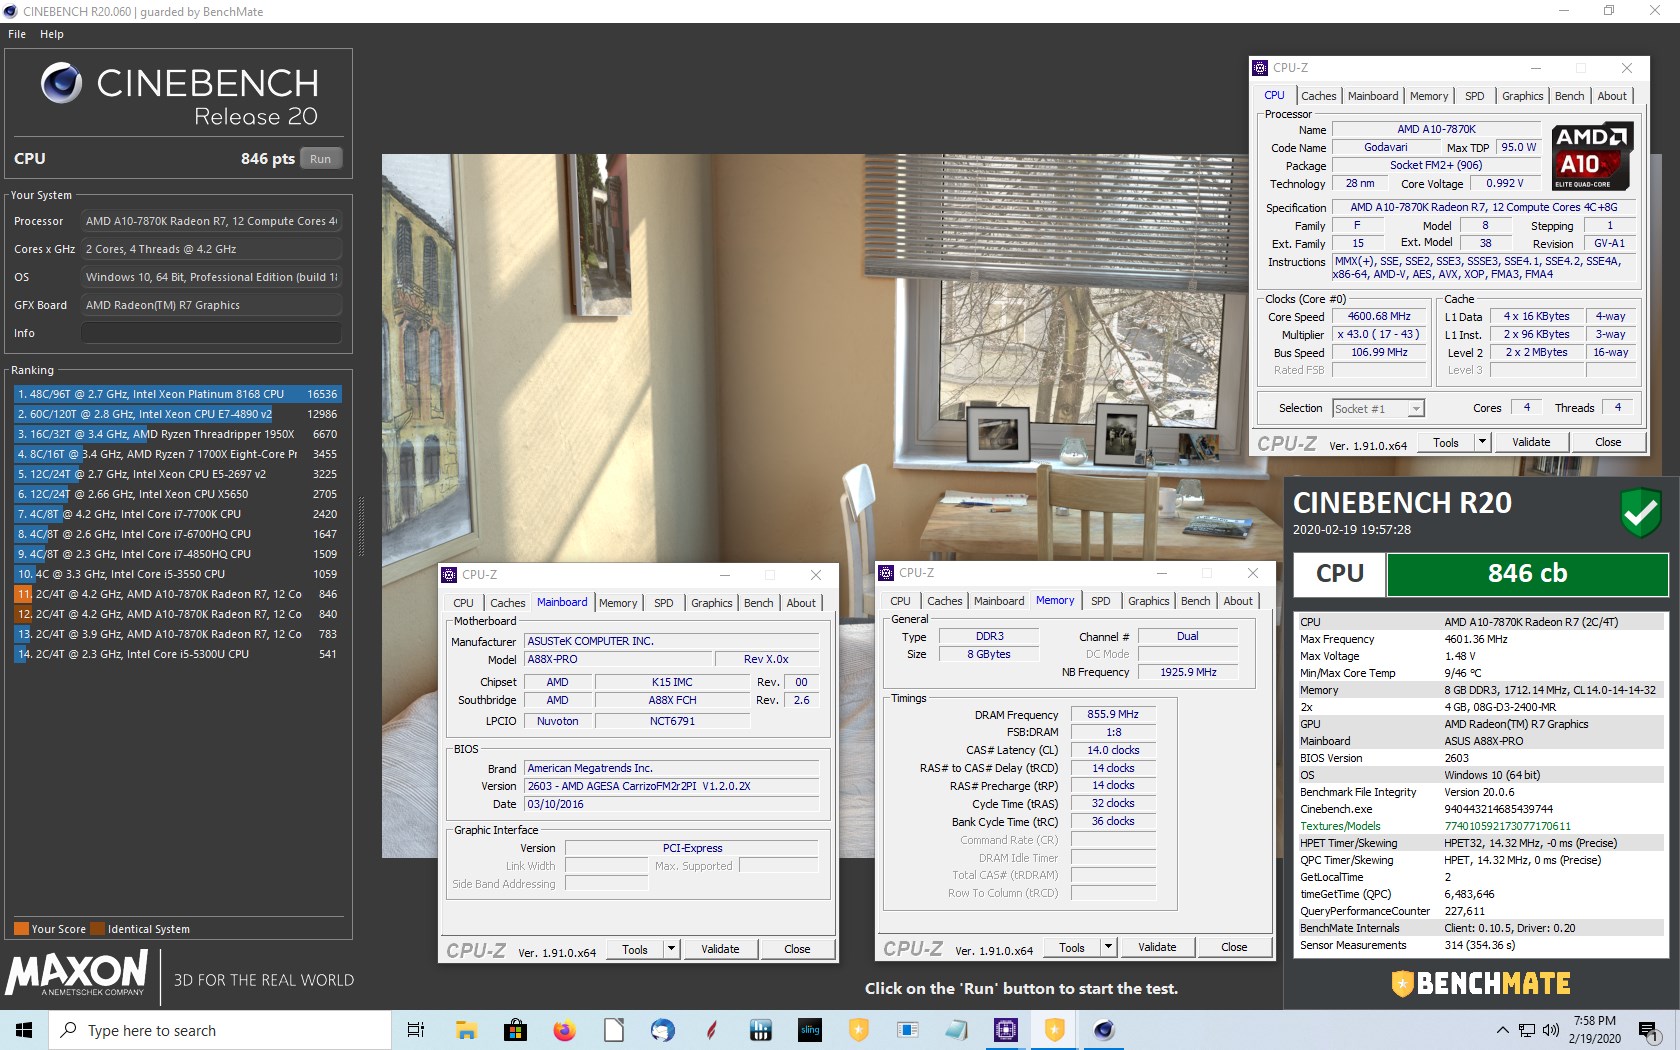Open Memory tab in top CPU-Z window

coord(1428,96)
